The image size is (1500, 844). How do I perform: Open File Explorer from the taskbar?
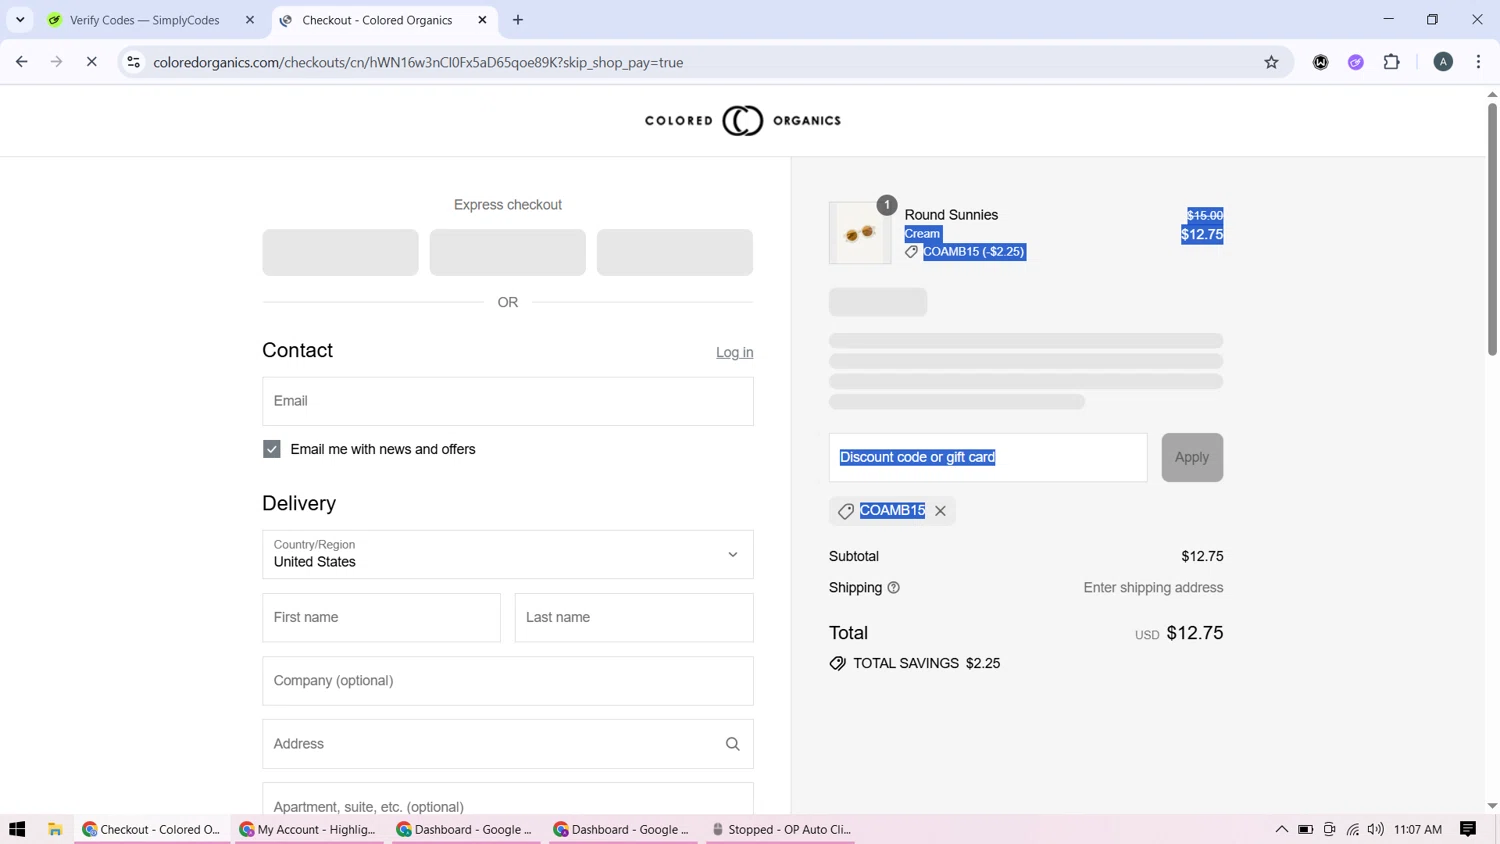tap(55, 829)
